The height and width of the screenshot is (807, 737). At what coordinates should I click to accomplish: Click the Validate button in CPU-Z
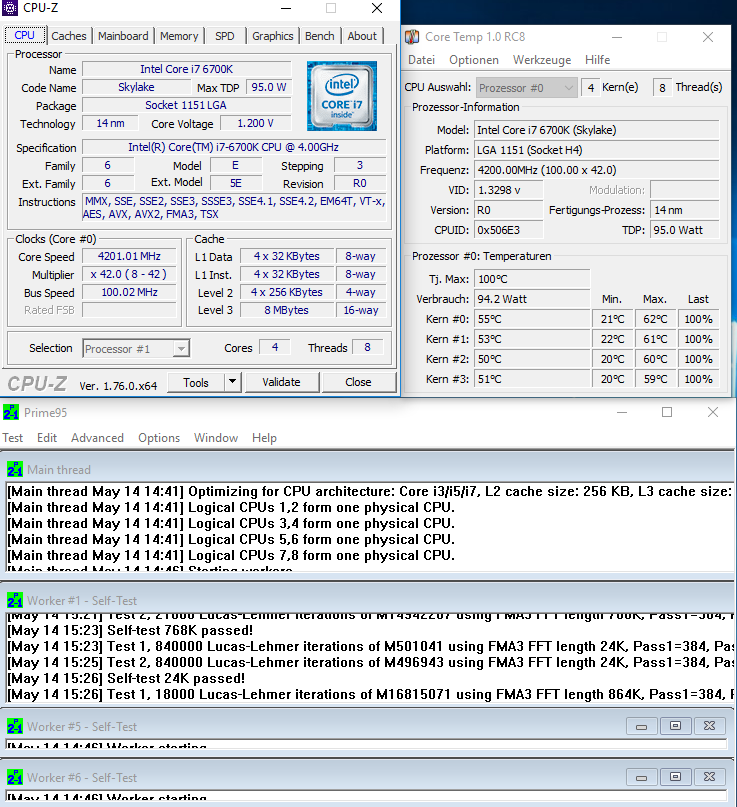pyautogui.click(x=282, y=382)
